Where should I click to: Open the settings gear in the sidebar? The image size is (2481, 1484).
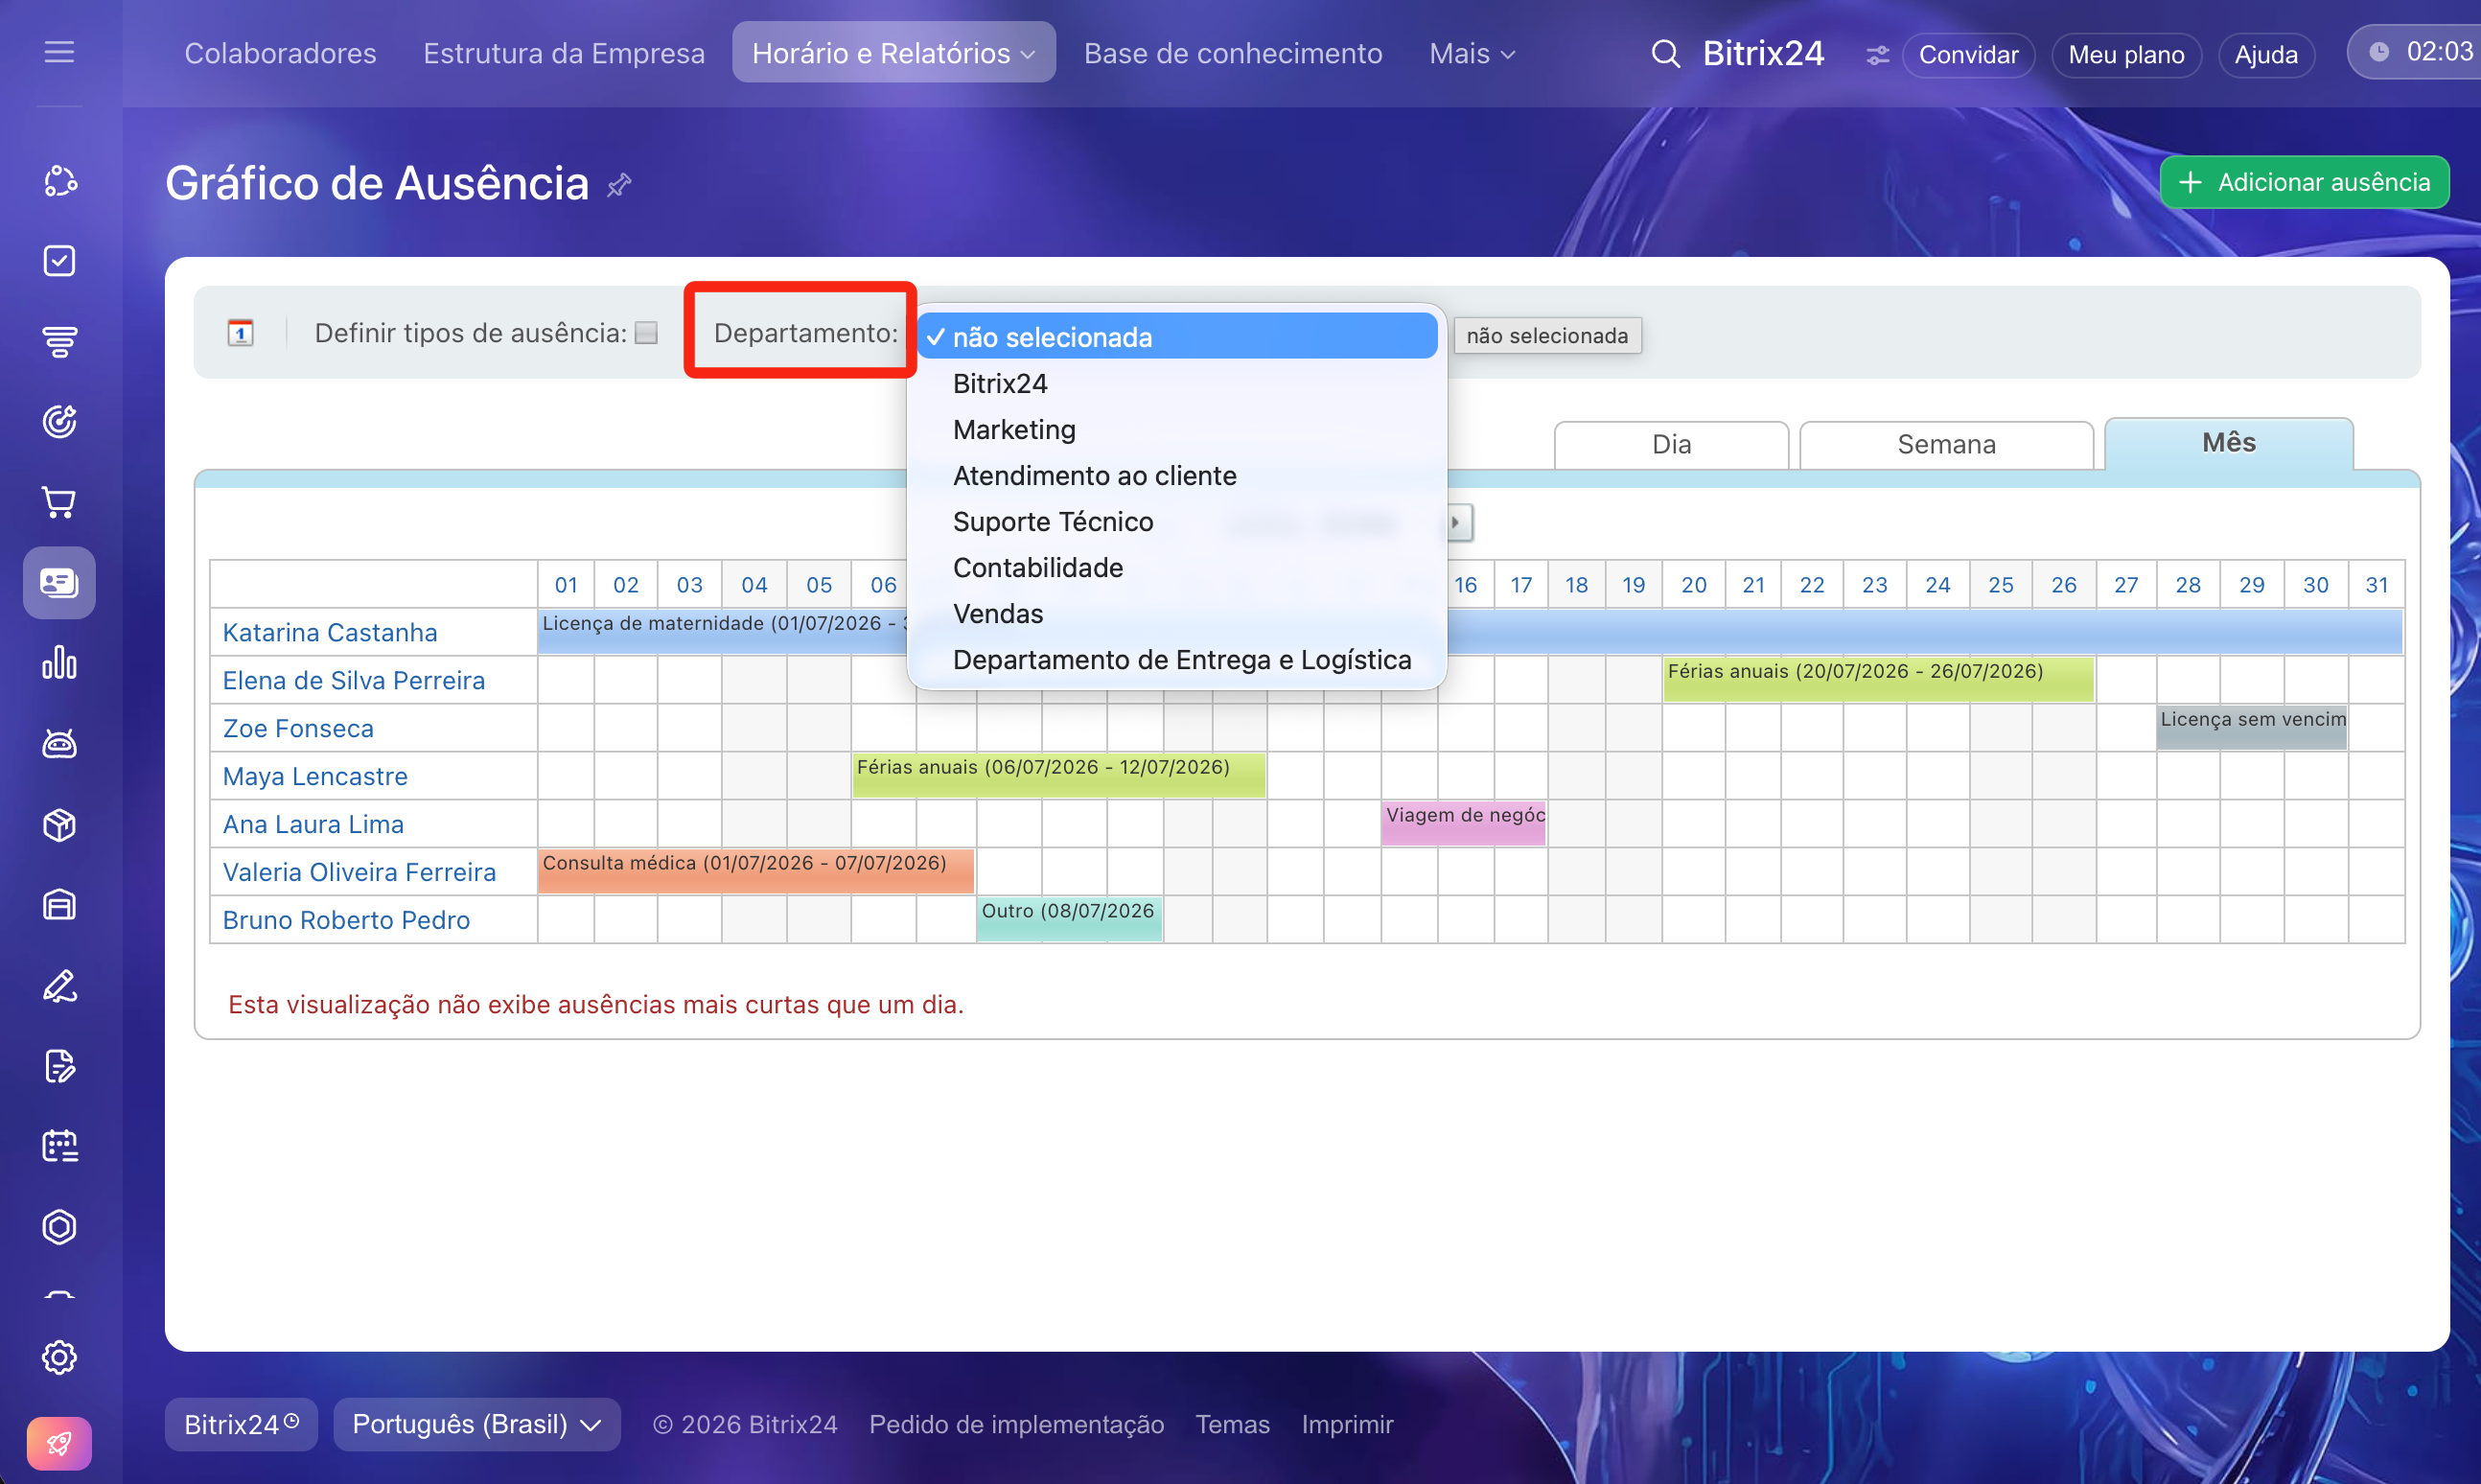point(60,1357)
